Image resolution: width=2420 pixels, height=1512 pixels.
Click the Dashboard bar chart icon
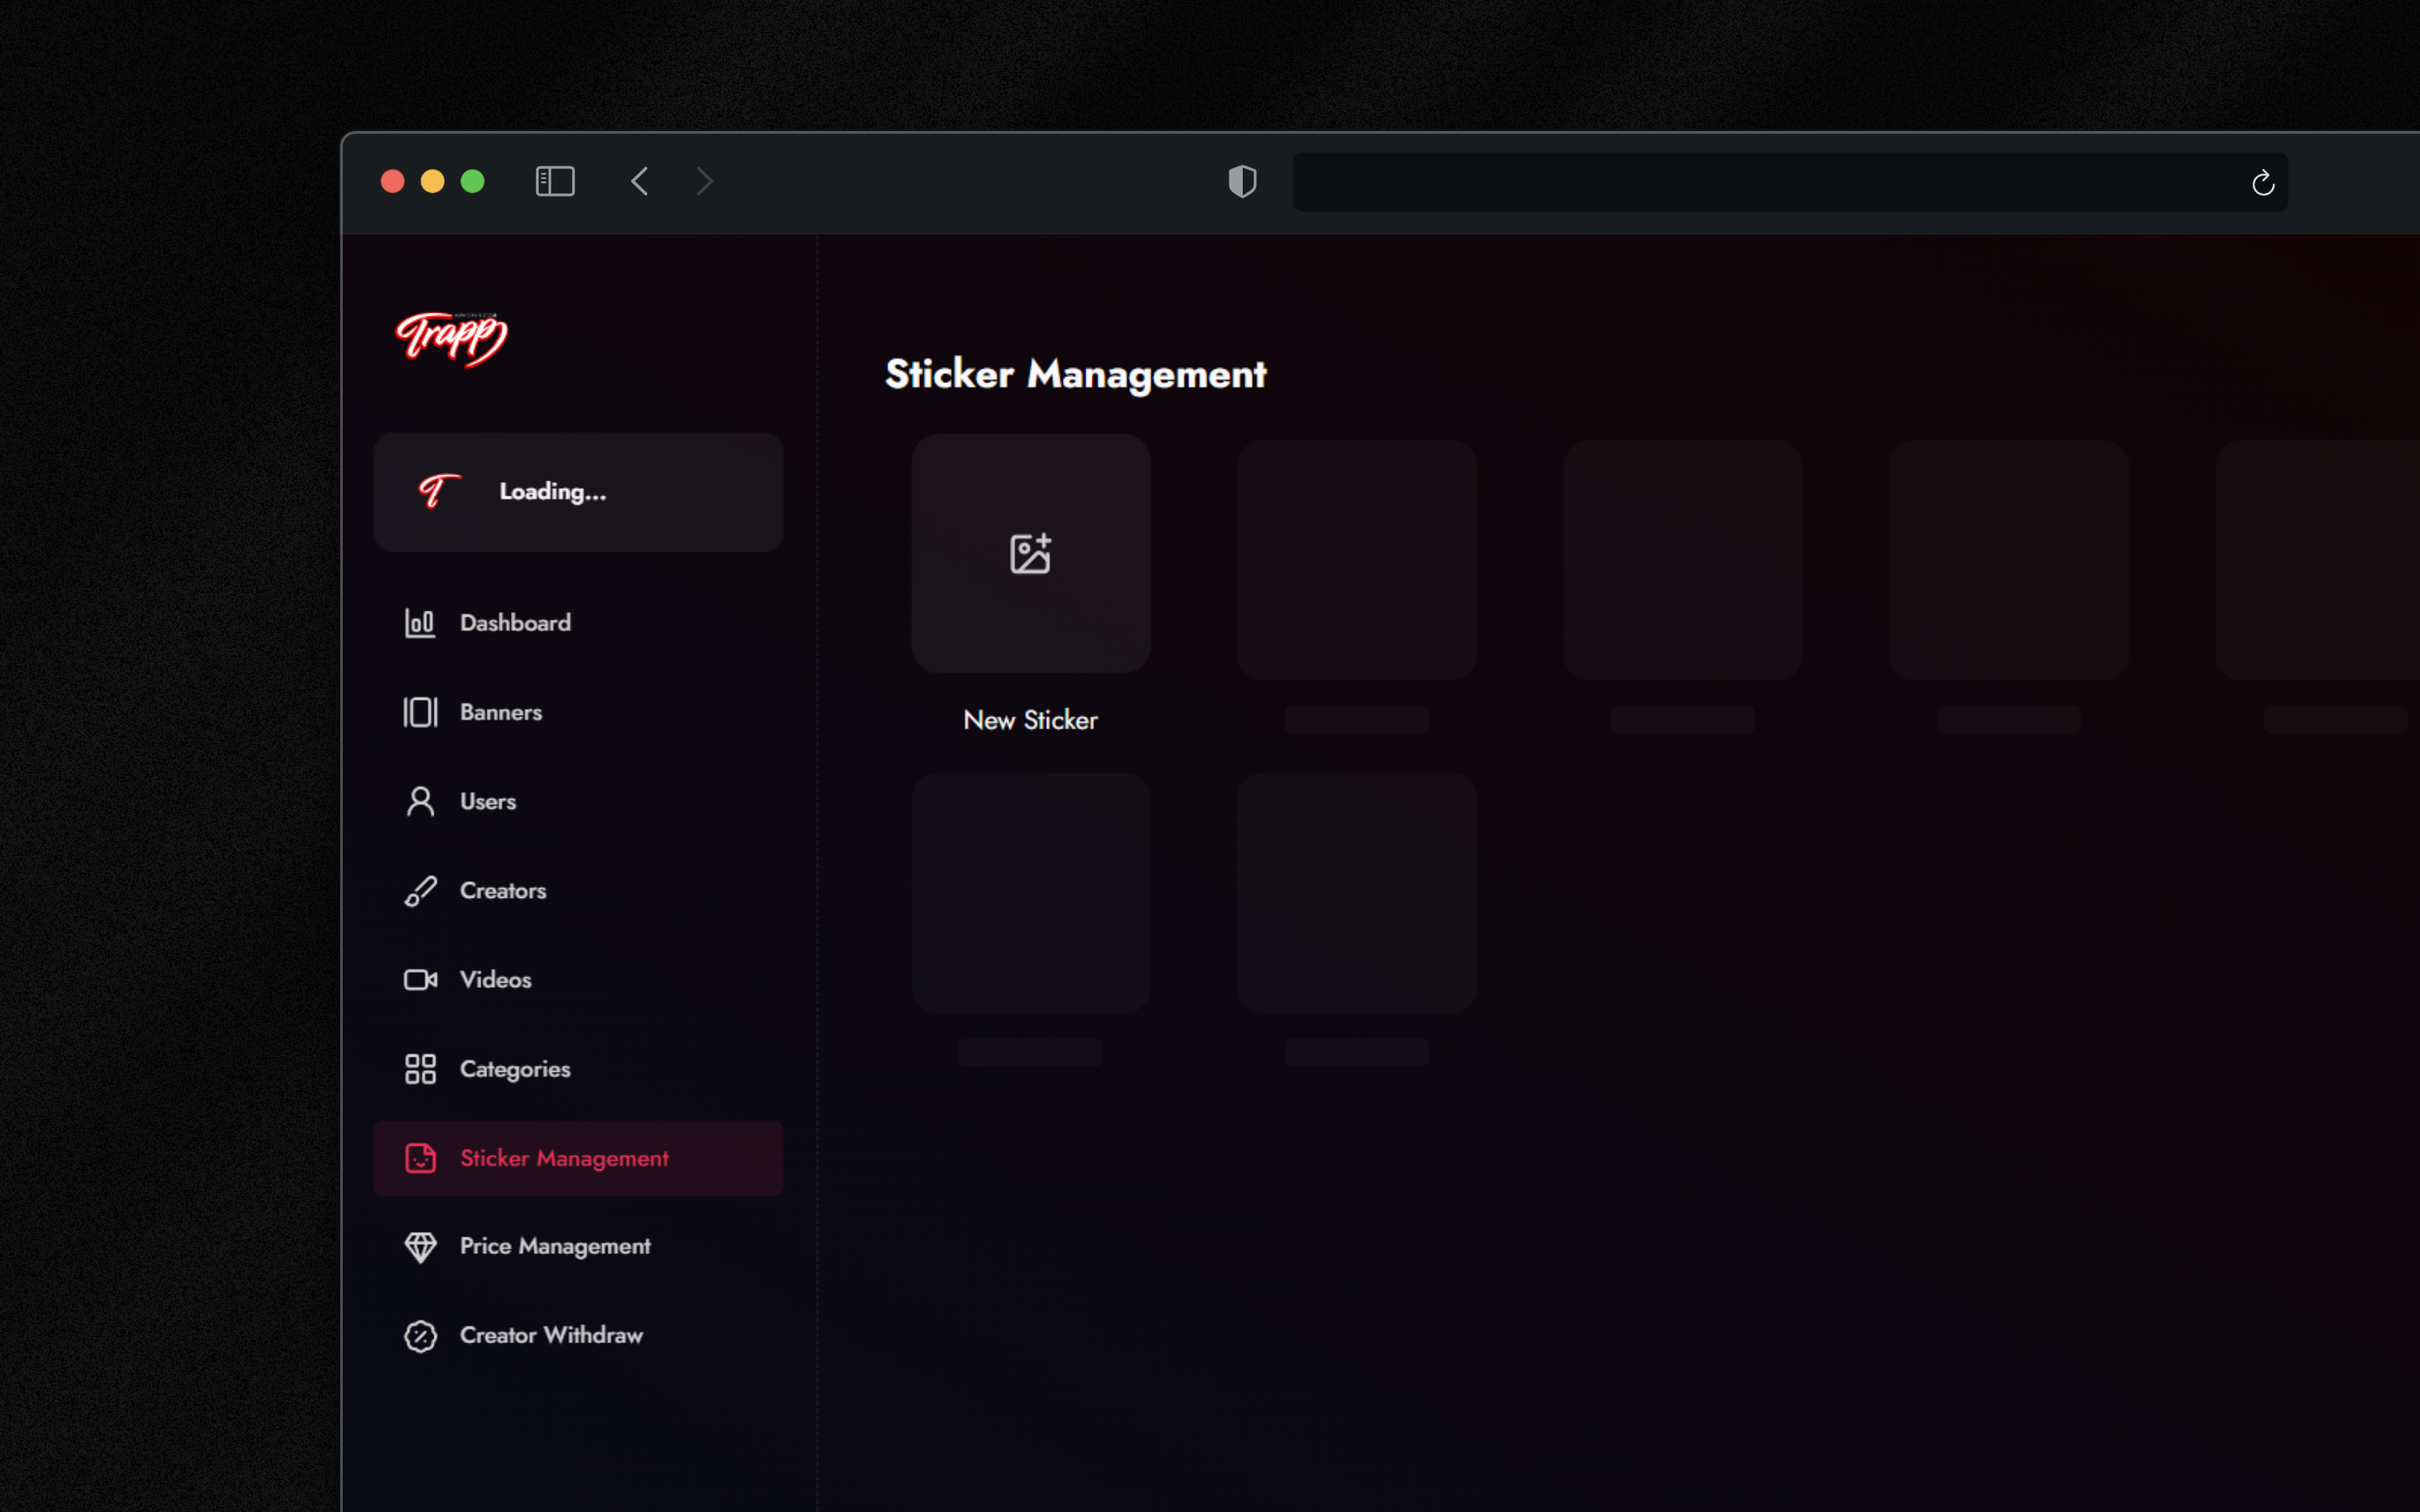click(420, 623)
